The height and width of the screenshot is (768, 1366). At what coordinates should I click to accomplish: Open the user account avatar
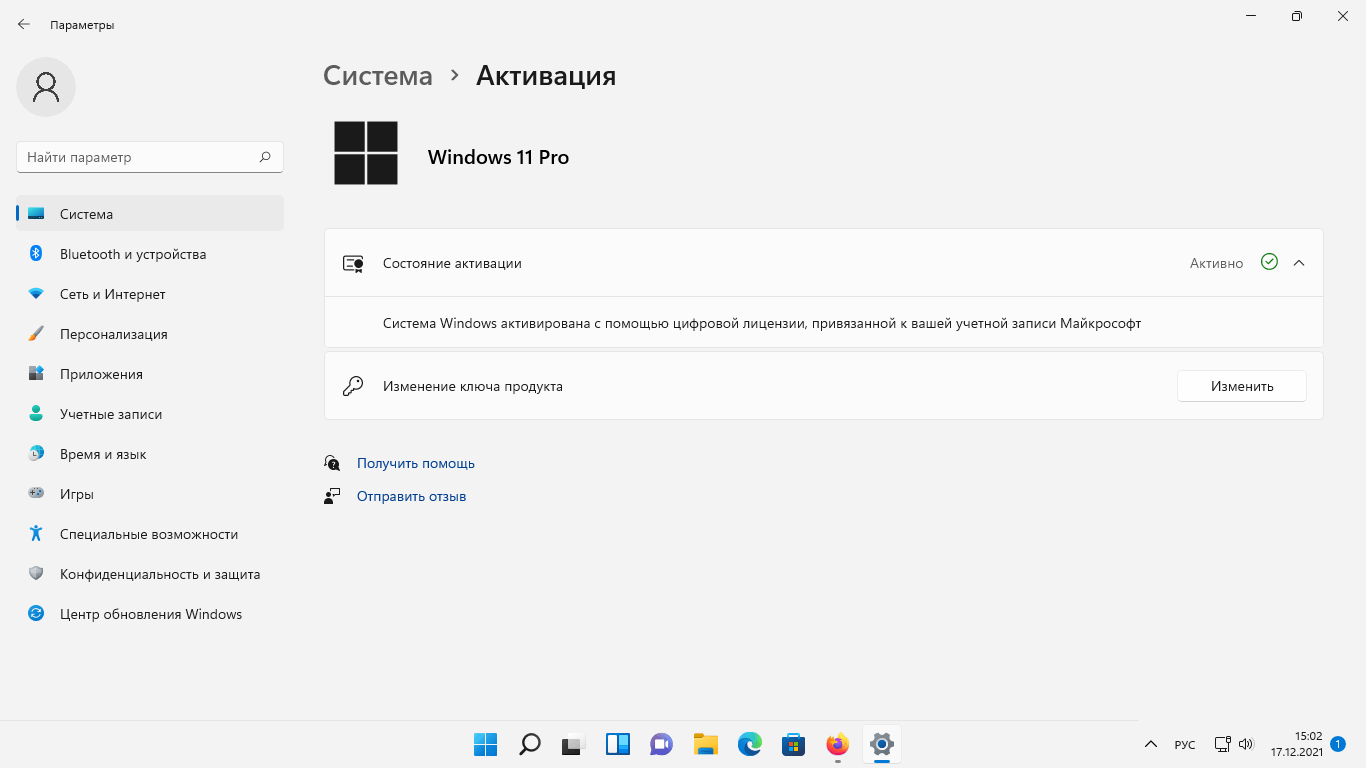[x=46, y=87]
